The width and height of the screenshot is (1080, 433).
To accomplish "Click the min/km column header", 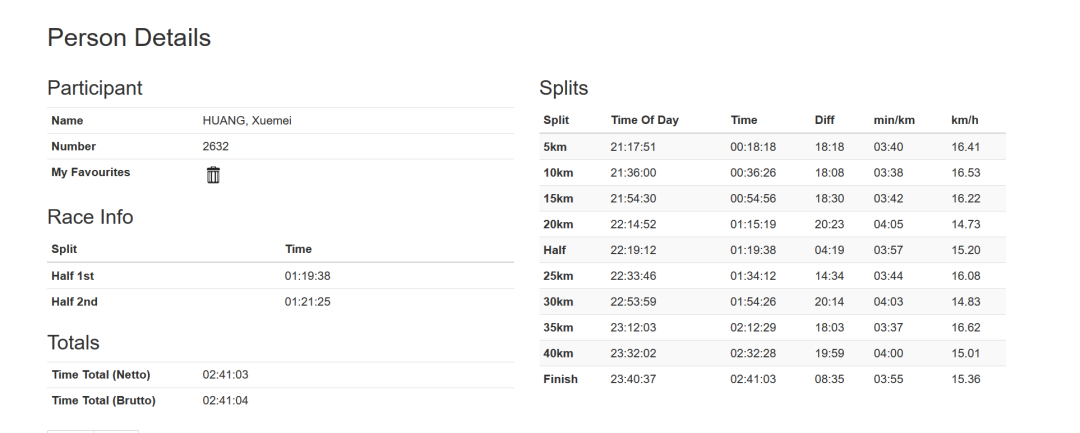I will click(894, 120).
